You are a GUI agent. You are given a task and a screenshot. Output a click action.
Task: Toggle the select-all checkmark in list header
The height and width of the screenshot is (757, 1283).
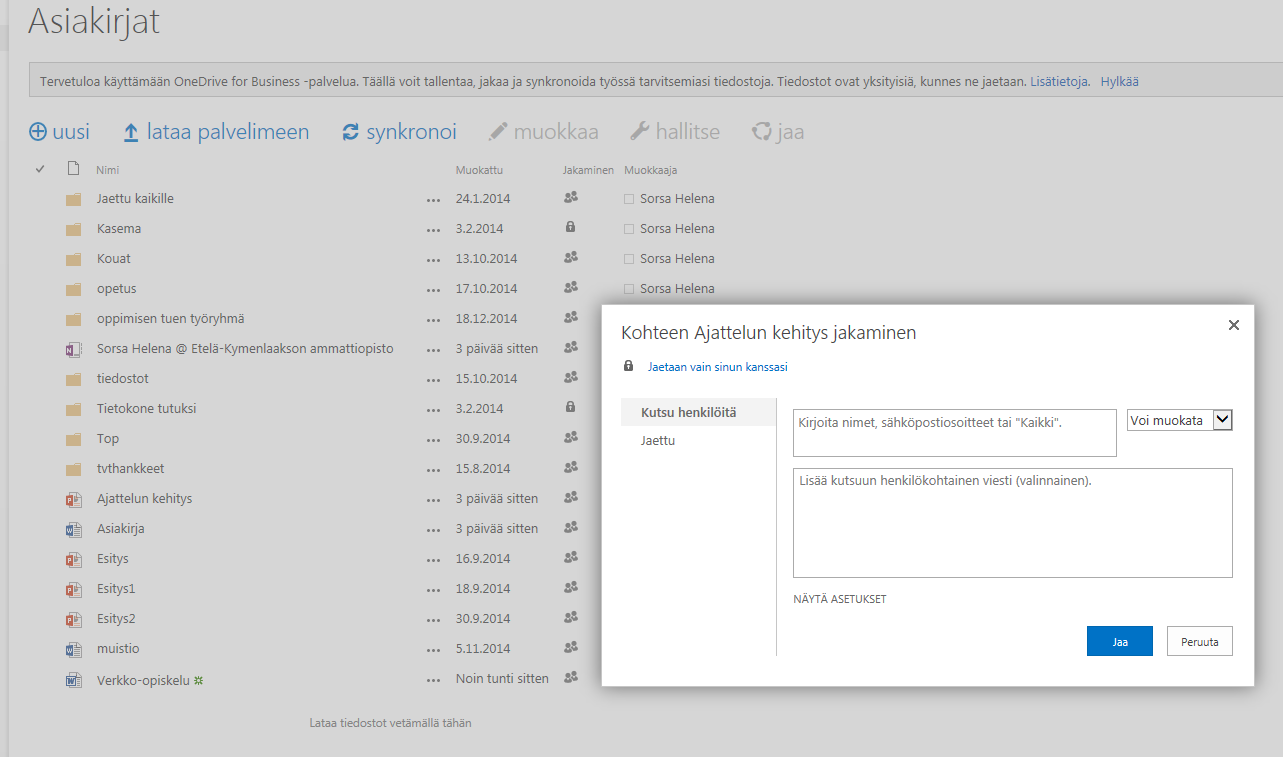(40, 169)
